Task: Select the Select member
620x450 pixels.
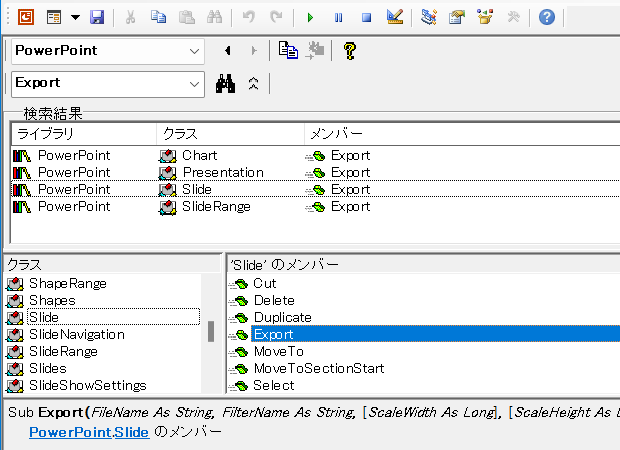Action: coord(274,386)
